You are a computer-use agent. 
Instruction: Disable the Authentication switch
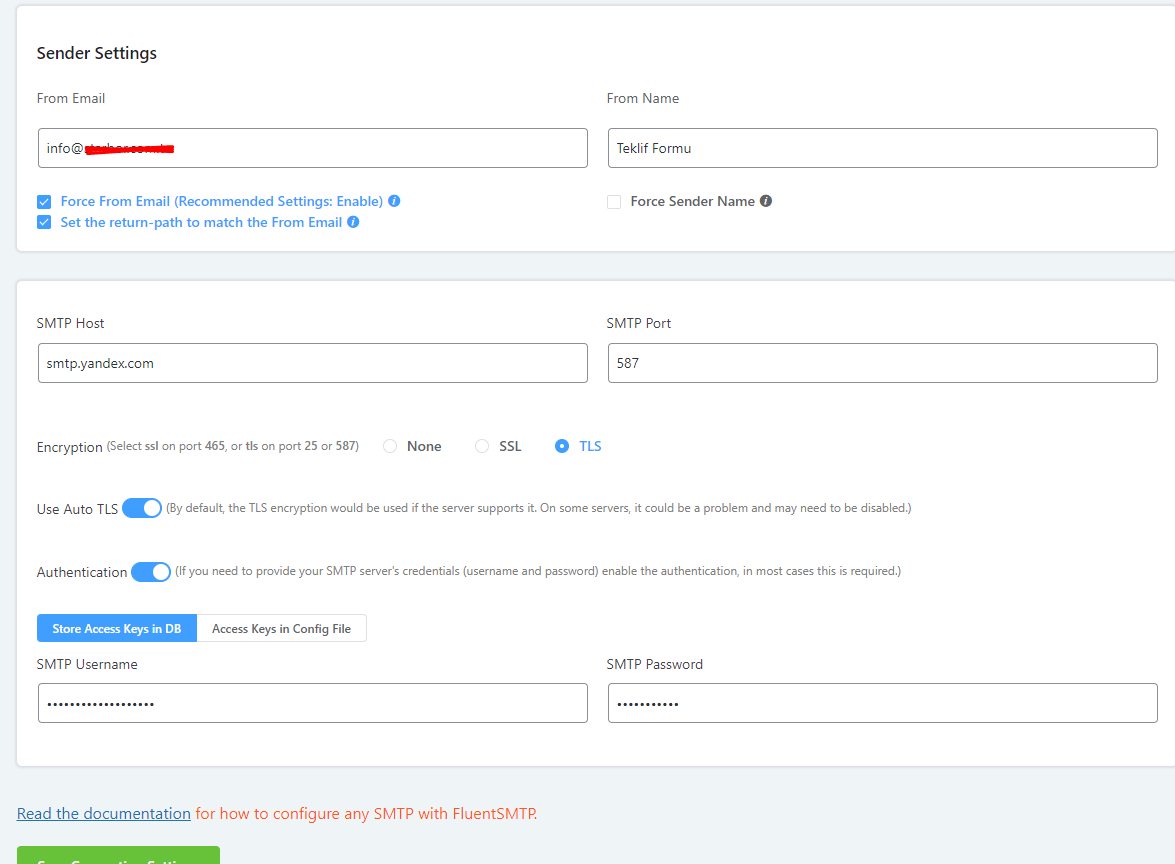[151, 572]
